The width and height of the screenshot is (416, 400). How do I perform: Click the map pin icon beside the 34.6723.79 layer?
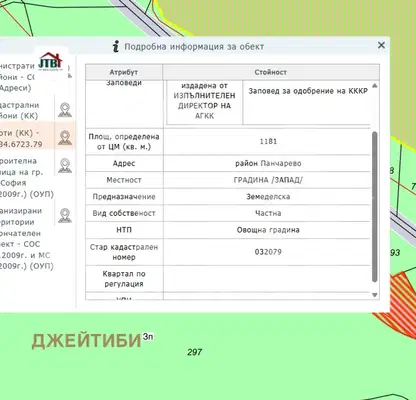(x=65, y=138)
